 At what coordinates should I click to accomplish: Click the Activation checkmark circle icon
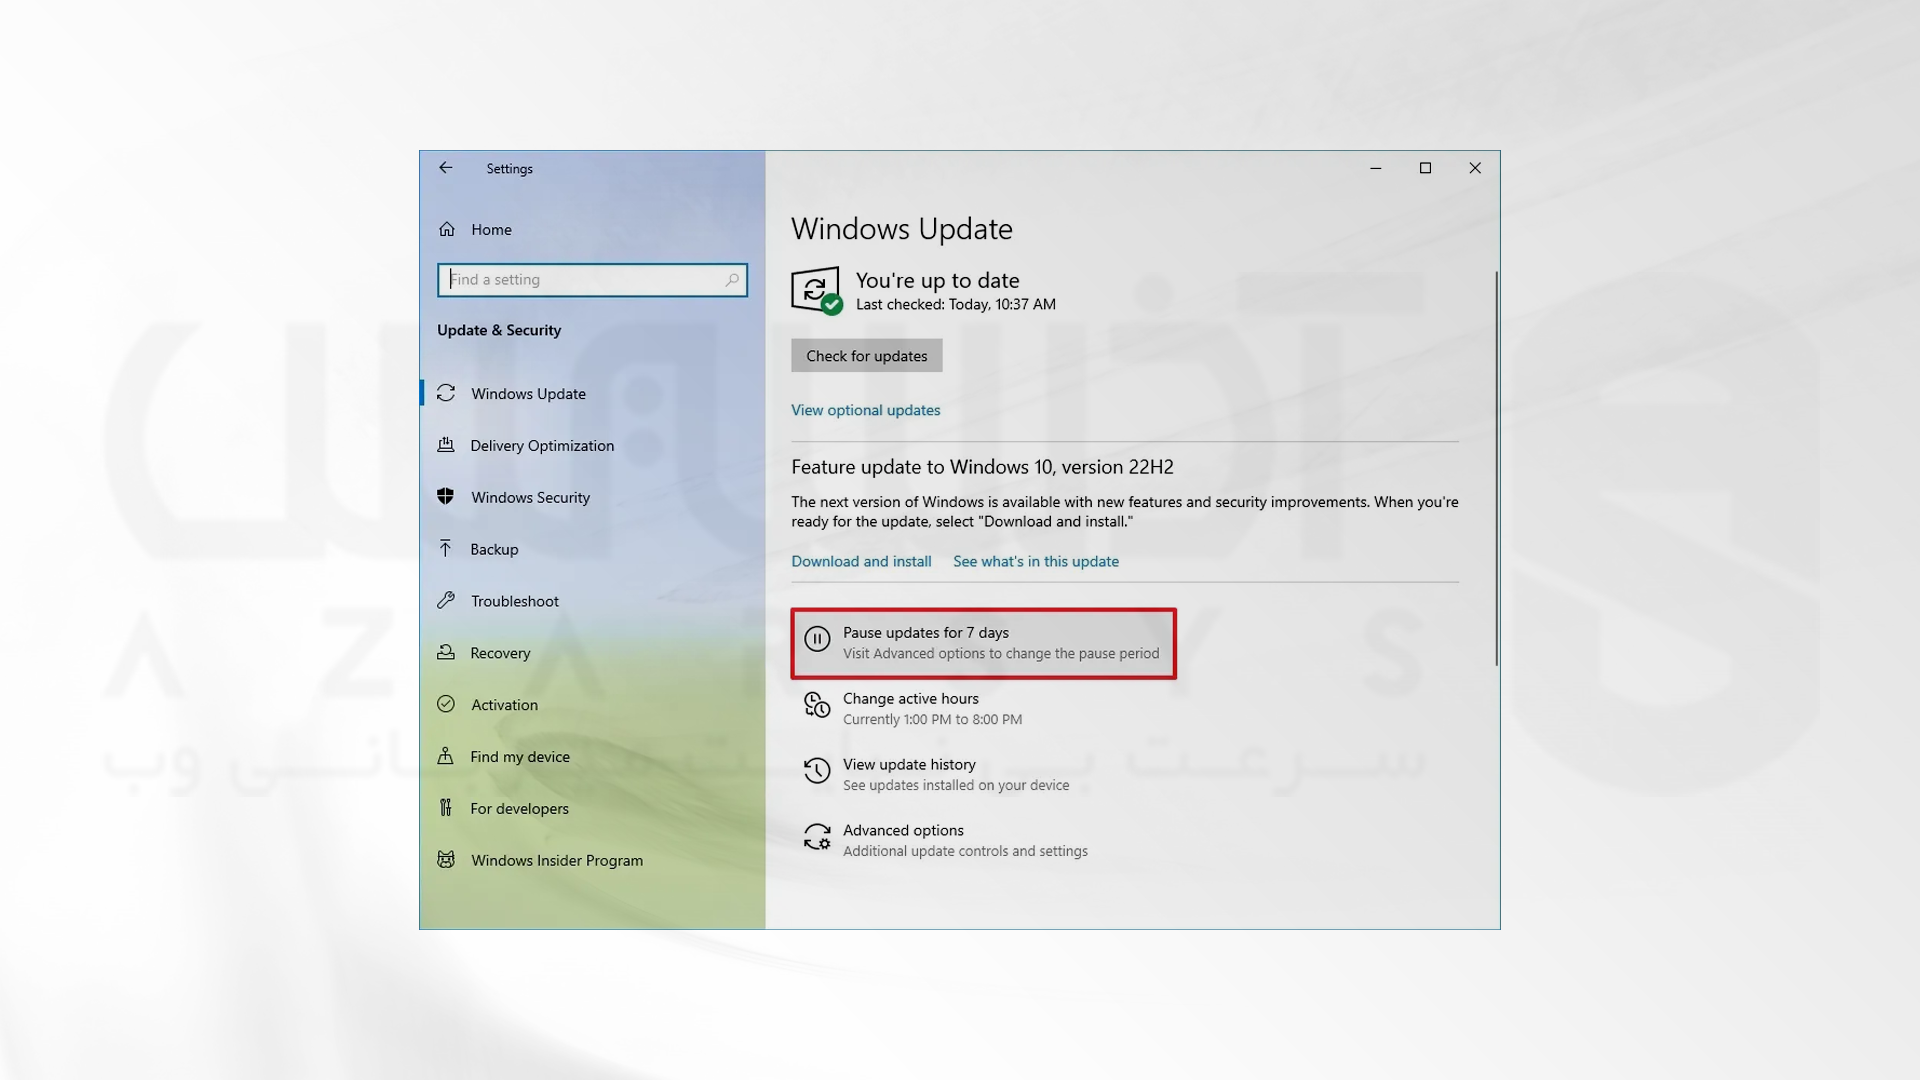(446, 704)
